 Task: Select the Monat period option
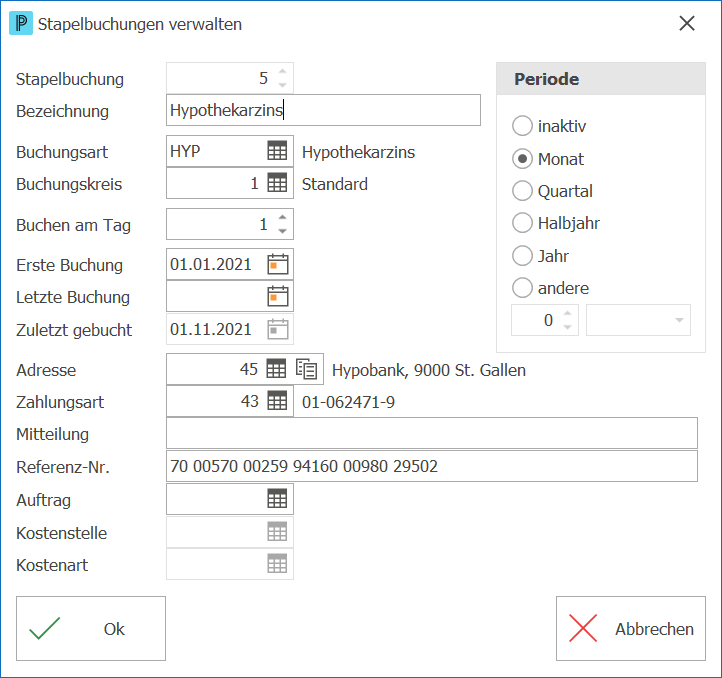(548, 159)
